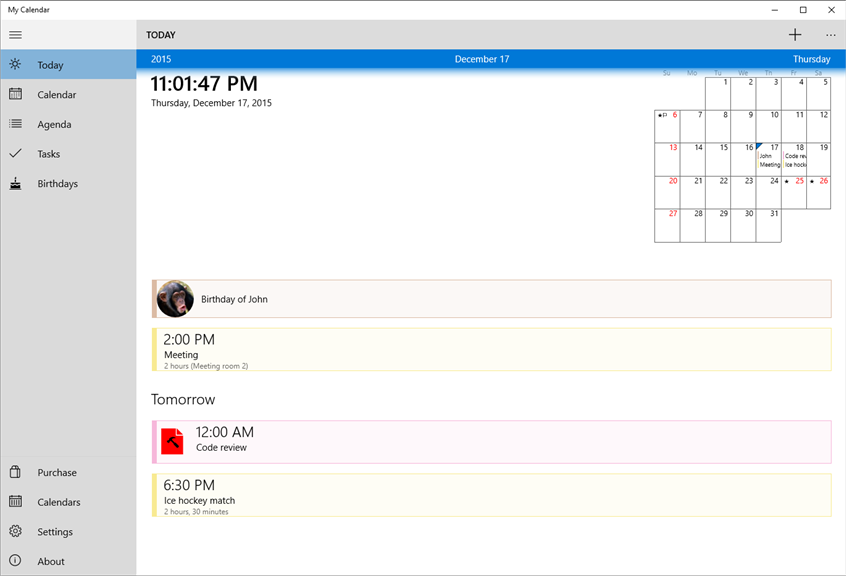Open the Settings gear icon
This screenshot has width=846, height=576.
tap(15, 531)
